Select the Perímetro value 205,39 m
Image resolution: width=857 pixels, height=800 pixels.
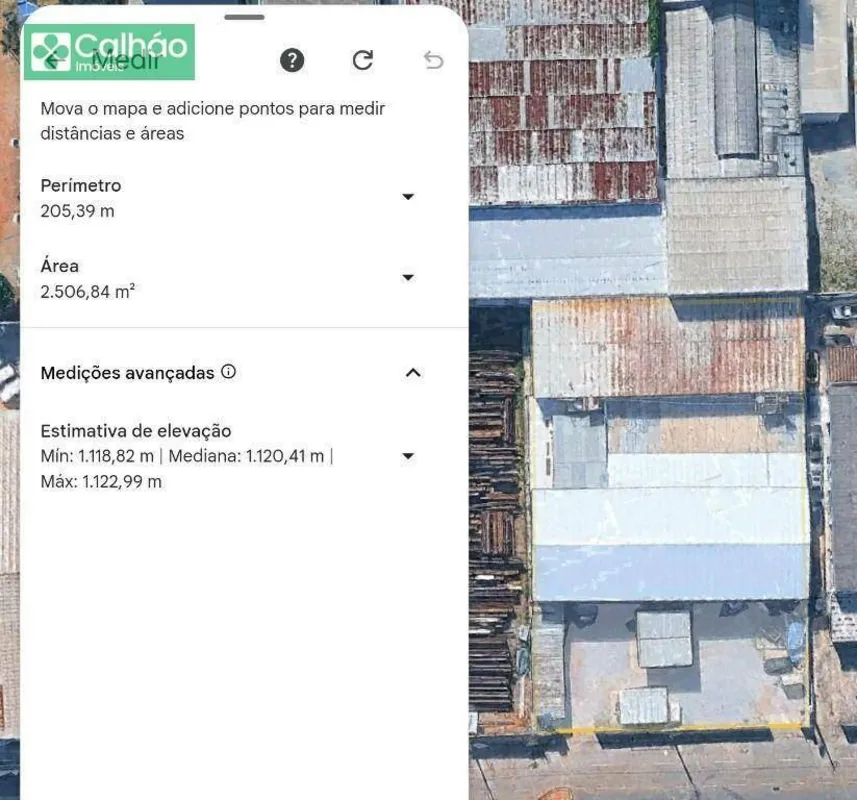[78, 211]
